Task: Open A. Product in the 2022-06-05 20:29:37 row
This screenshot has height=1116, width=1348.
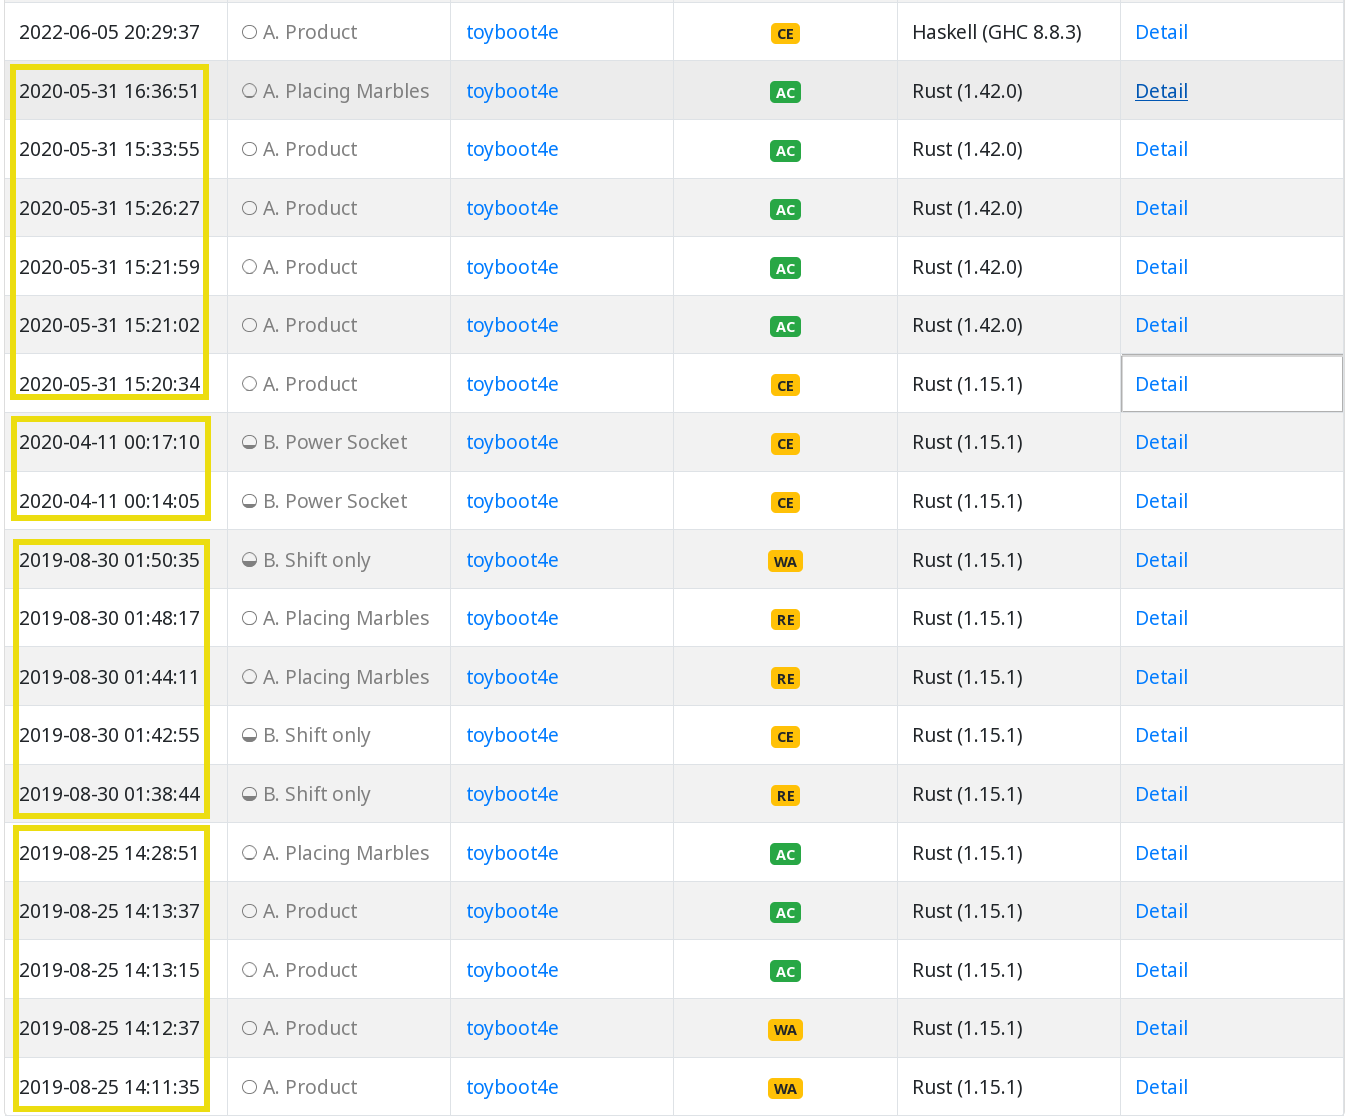Action: click(x=310, y=32)
